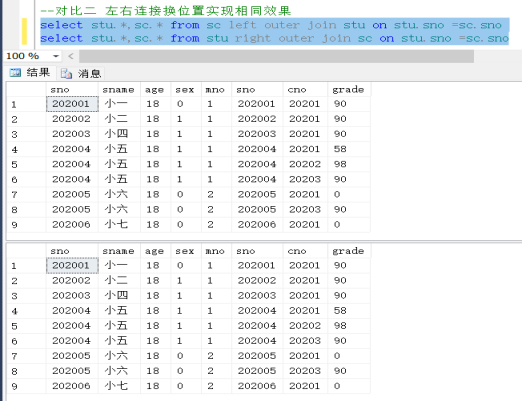The width and height of the screenshot is (522, 402).
Task: Select row 9 header in first grid
Action: click(x=26, y=225)
